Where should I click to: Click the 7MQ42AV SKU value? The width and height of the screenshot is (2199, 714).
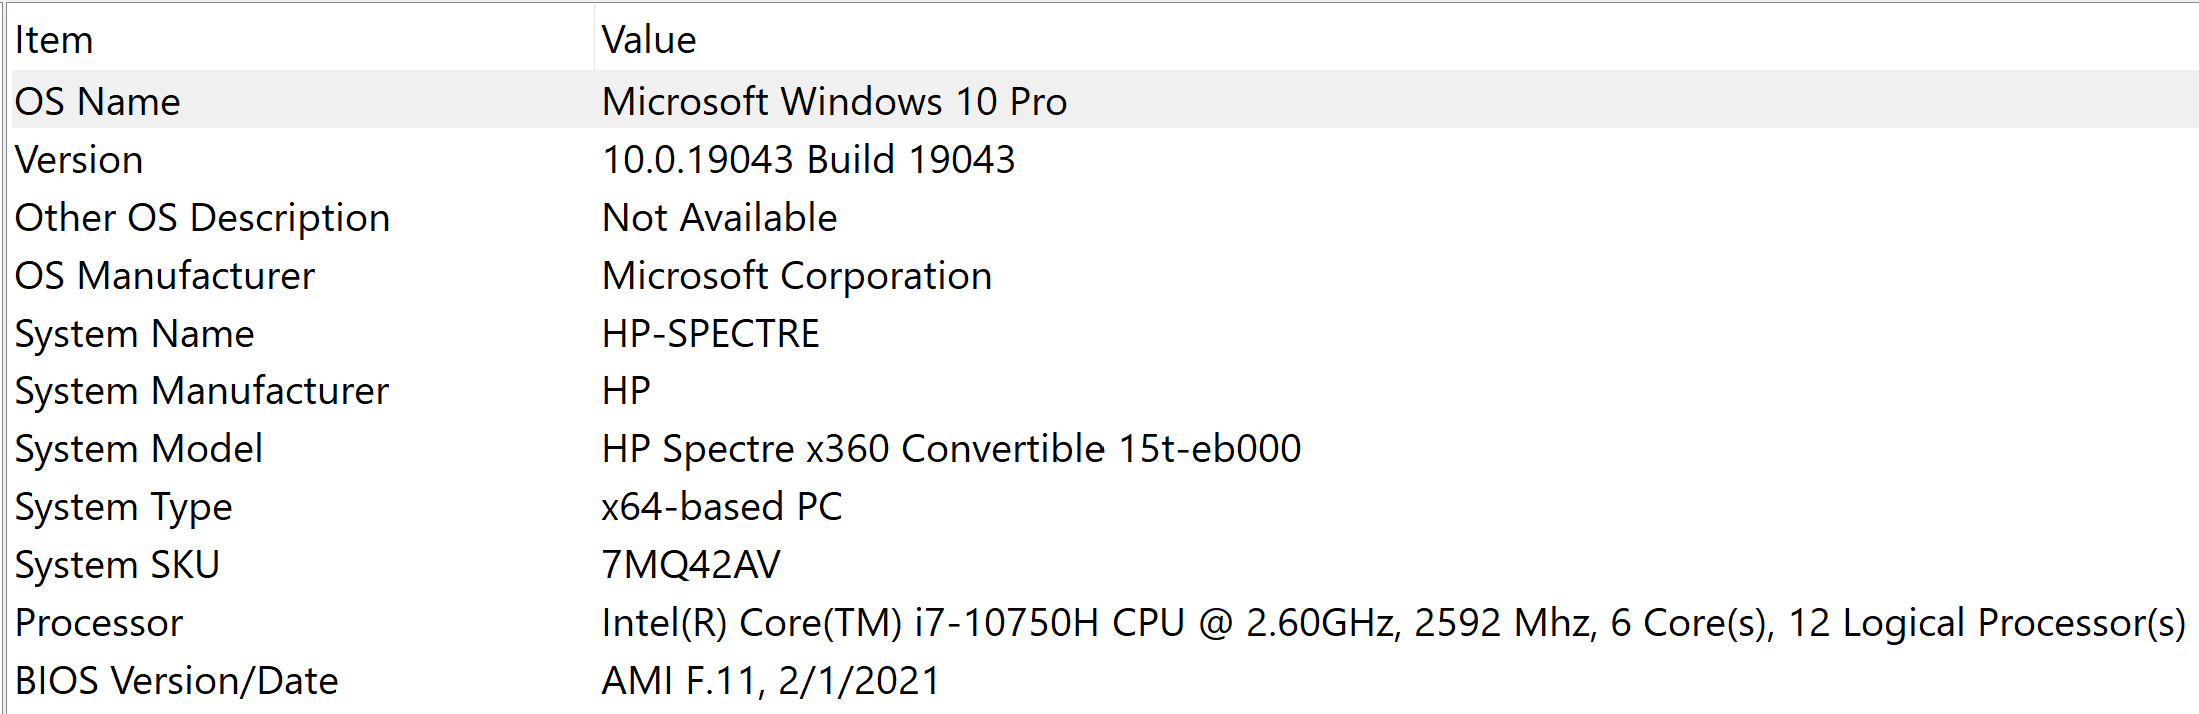(691, 565)
